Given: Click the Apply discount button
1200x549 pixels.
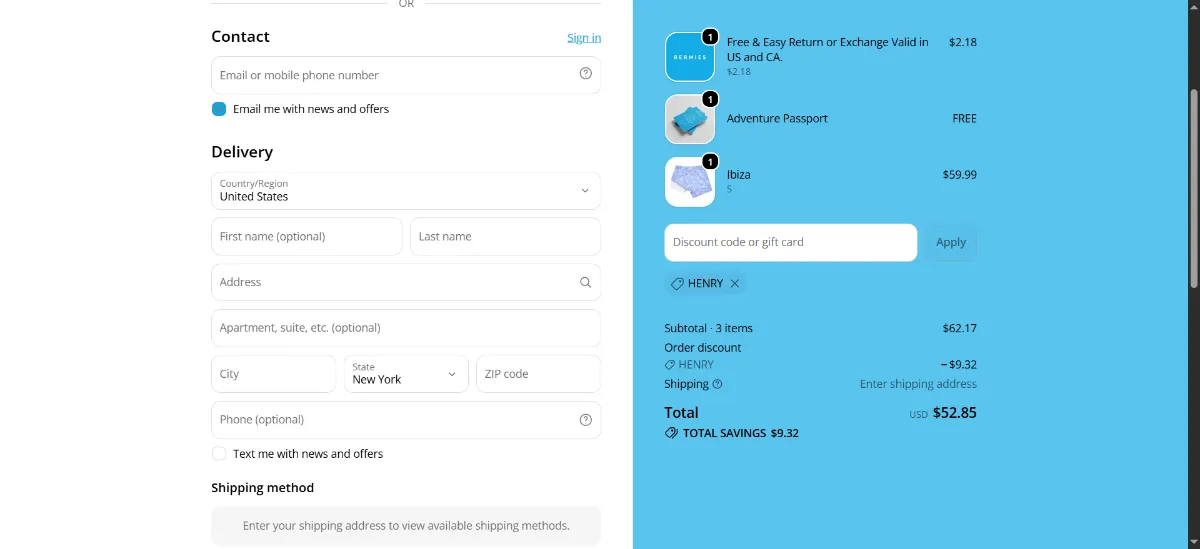Looking at the screenshot, I should tap(951, 242).
